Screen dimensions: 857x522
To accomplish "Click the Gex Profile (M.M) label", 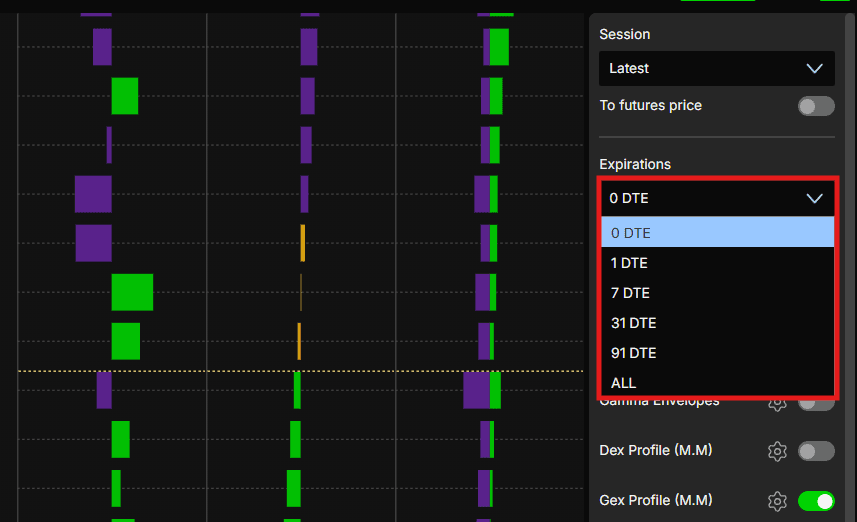I will pos(655,500).
